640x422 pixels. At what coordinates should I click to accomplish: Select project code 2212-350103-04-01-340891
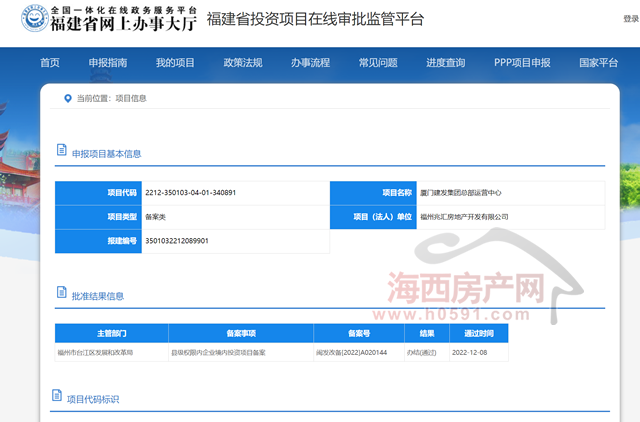point(191,193)
